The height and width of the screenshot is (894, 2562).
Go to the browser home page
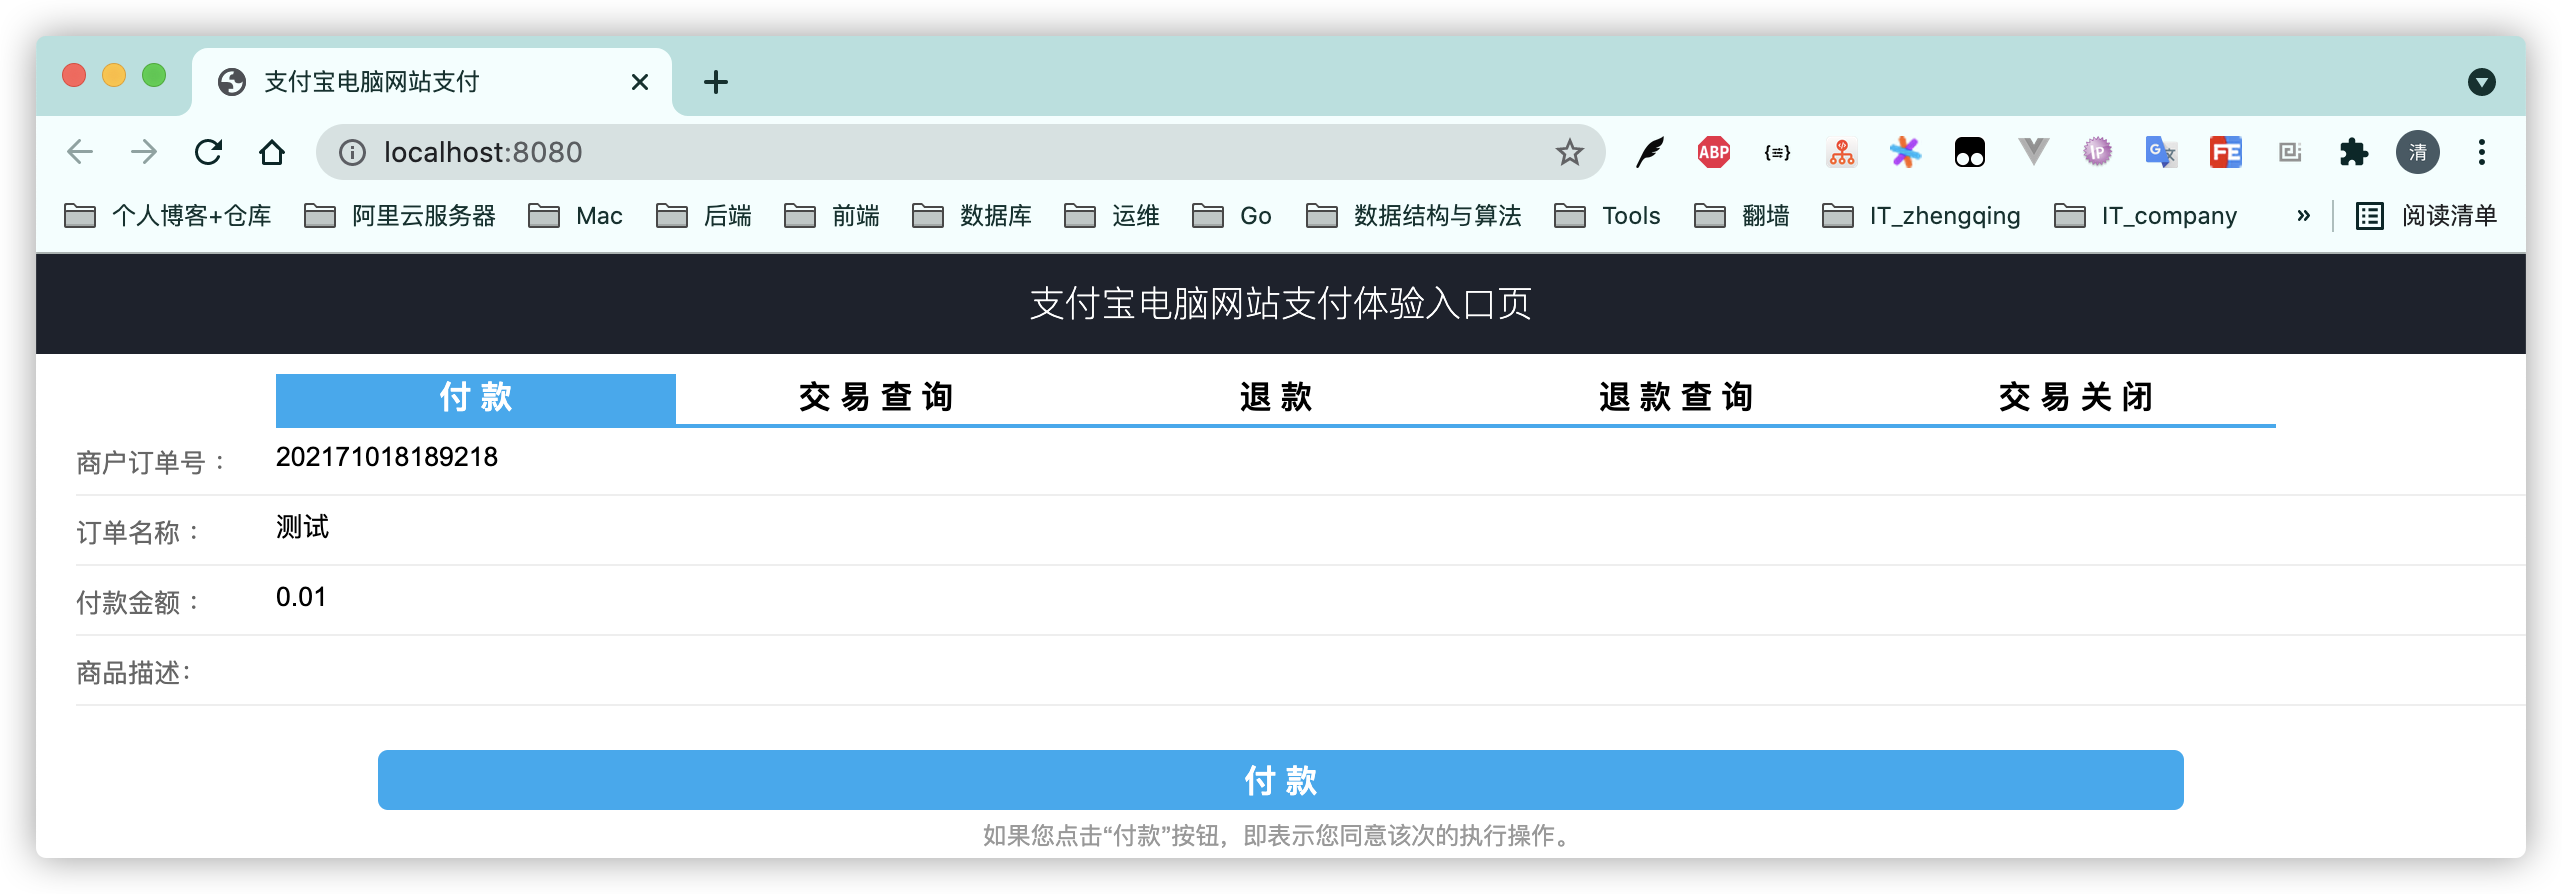click(x=272, y=152)
